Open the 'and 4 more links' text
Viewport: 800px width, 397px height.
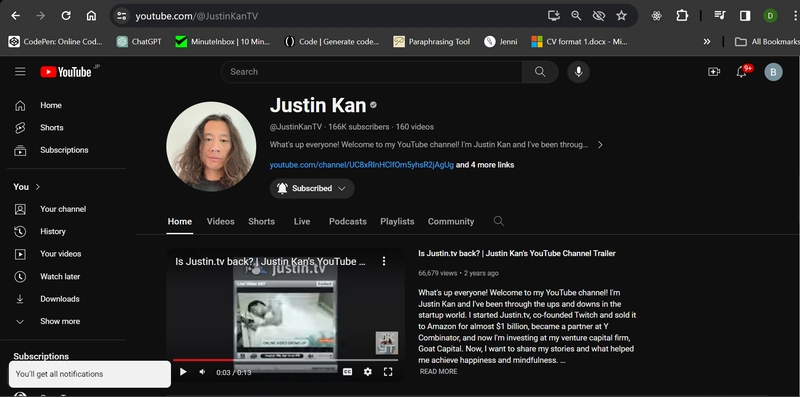pos(485,165)
